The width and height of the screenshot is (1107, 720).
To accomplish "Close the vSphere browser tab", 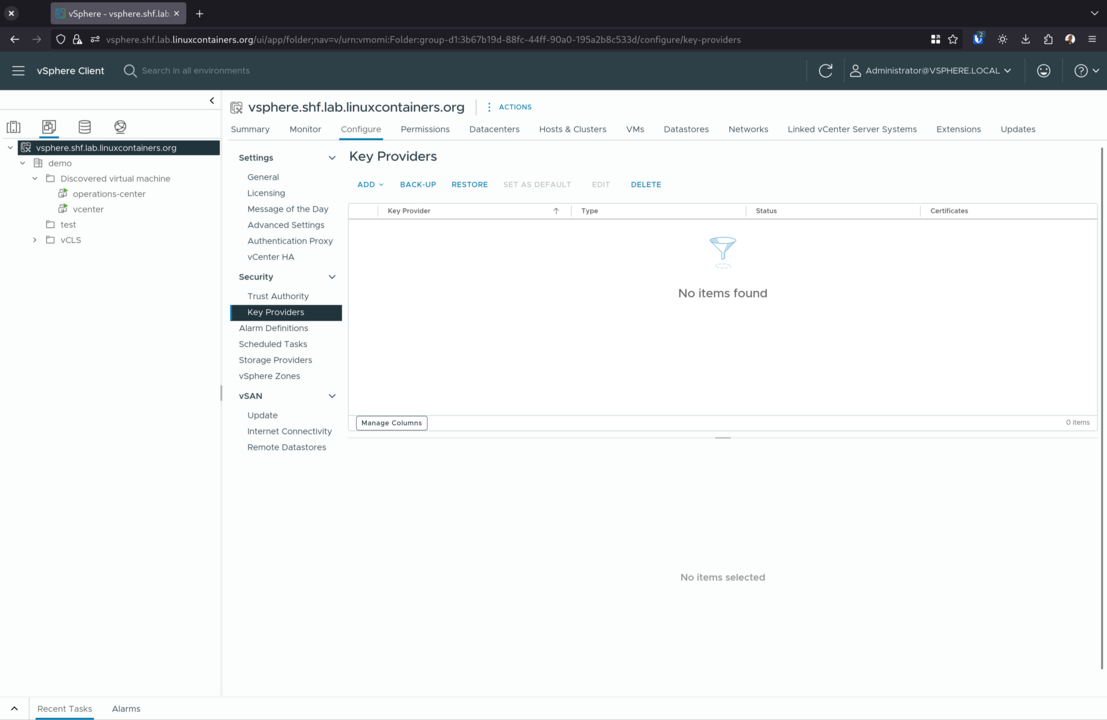I will click(x=176, y=13).
